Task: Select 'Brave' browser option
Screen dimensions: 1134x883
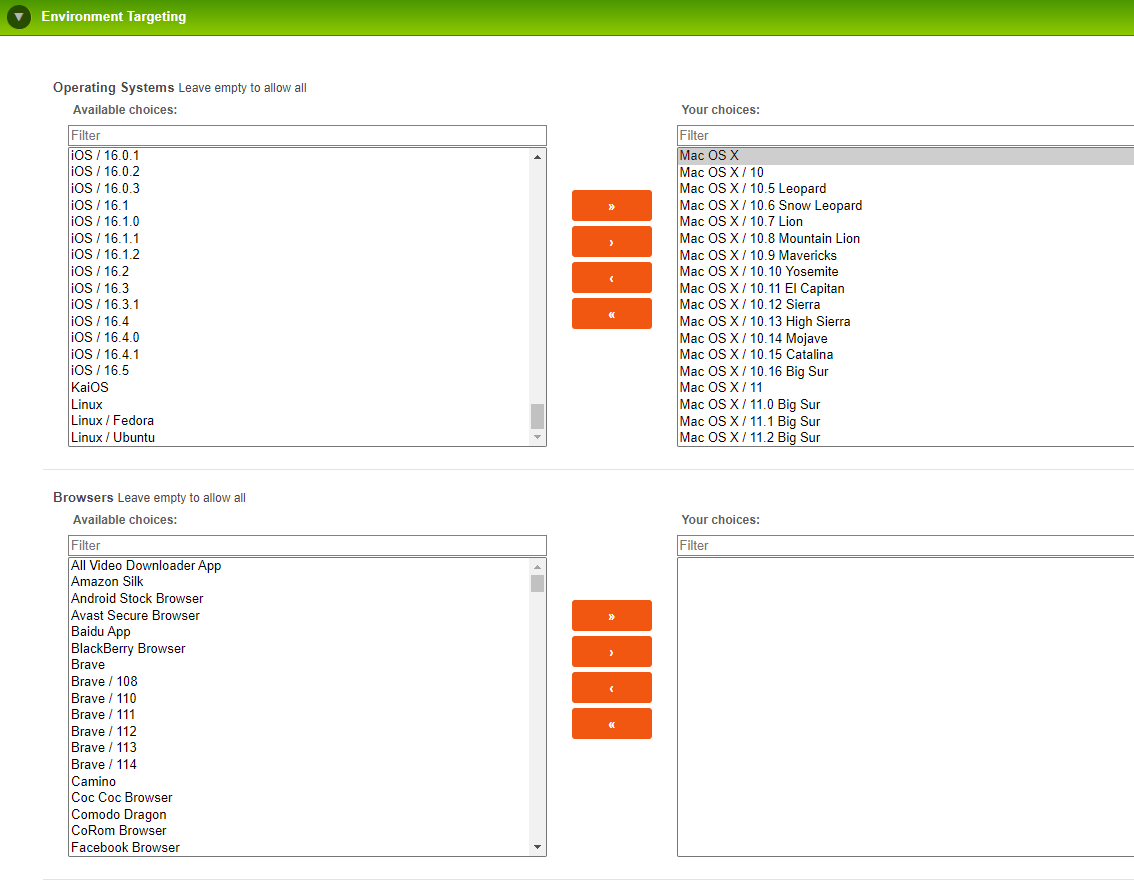Action: coord(299,665)
